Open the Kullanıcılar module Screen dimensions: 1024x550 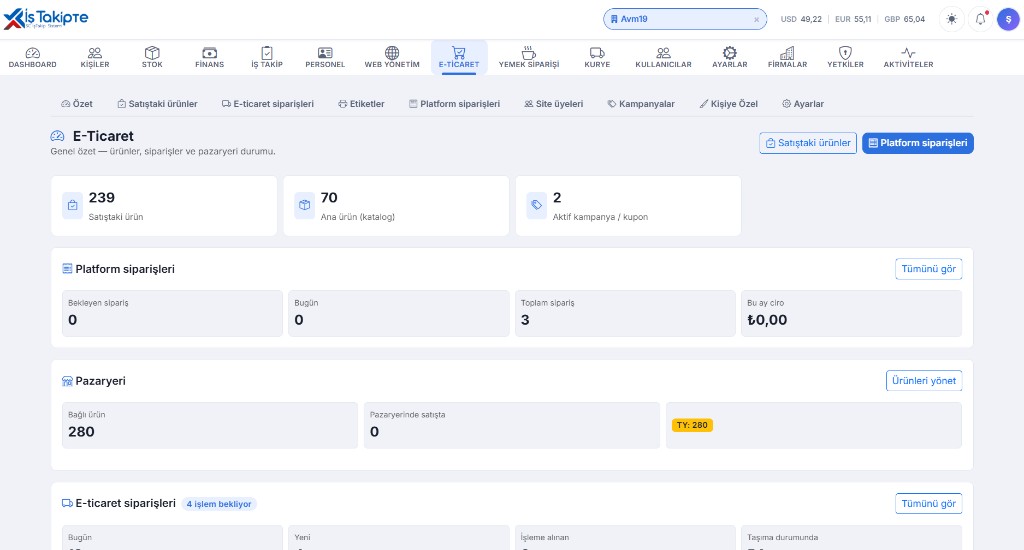tap(664, 57)
